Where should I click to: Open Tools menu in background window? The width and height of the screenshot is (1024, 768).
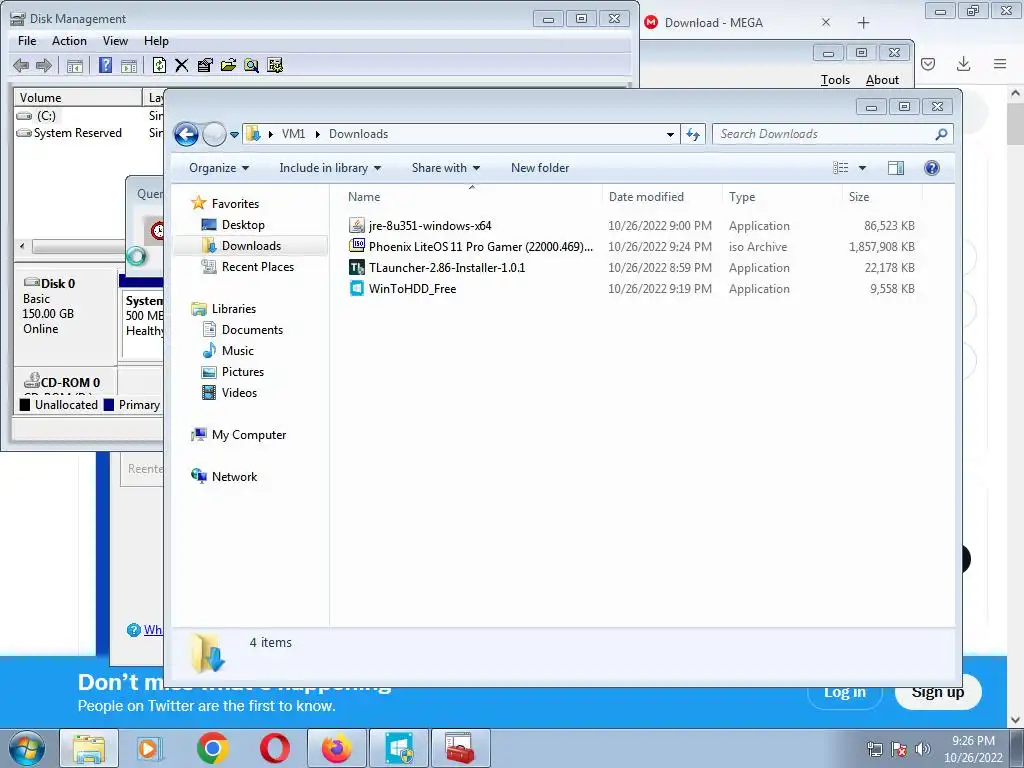click(835, 80)
